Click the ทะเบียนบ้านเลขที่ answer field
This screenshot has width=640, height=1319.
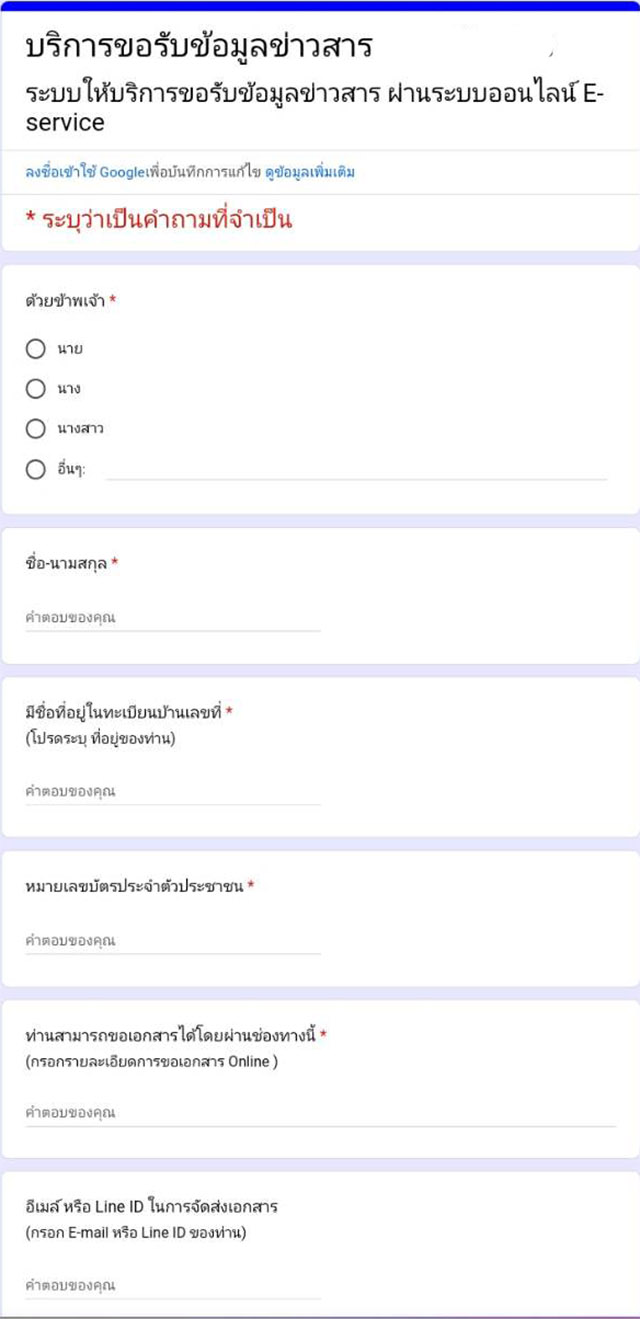coord(173,792)
